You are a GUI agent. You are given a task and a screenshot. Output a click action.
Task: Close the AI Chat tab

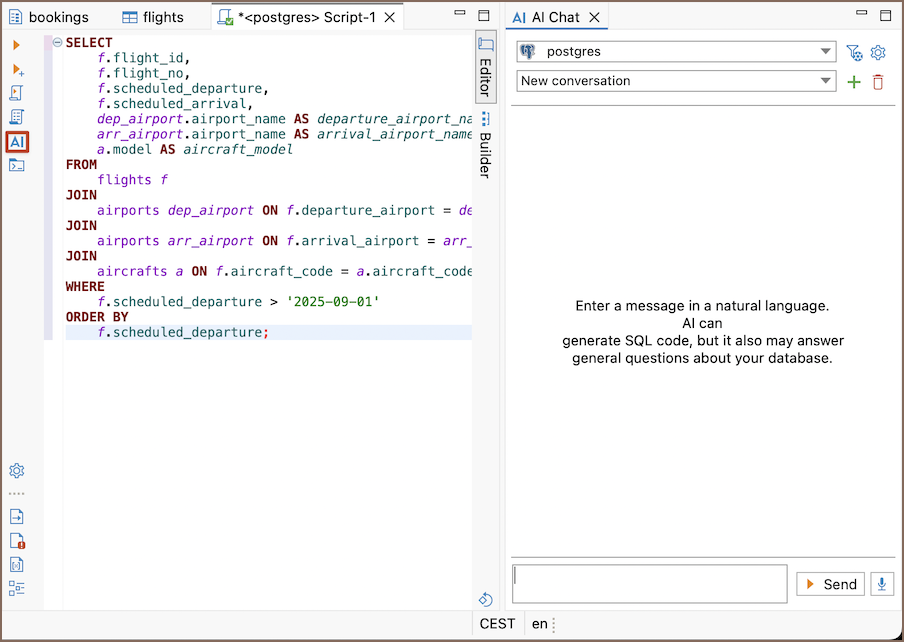(x=594, y=17)
